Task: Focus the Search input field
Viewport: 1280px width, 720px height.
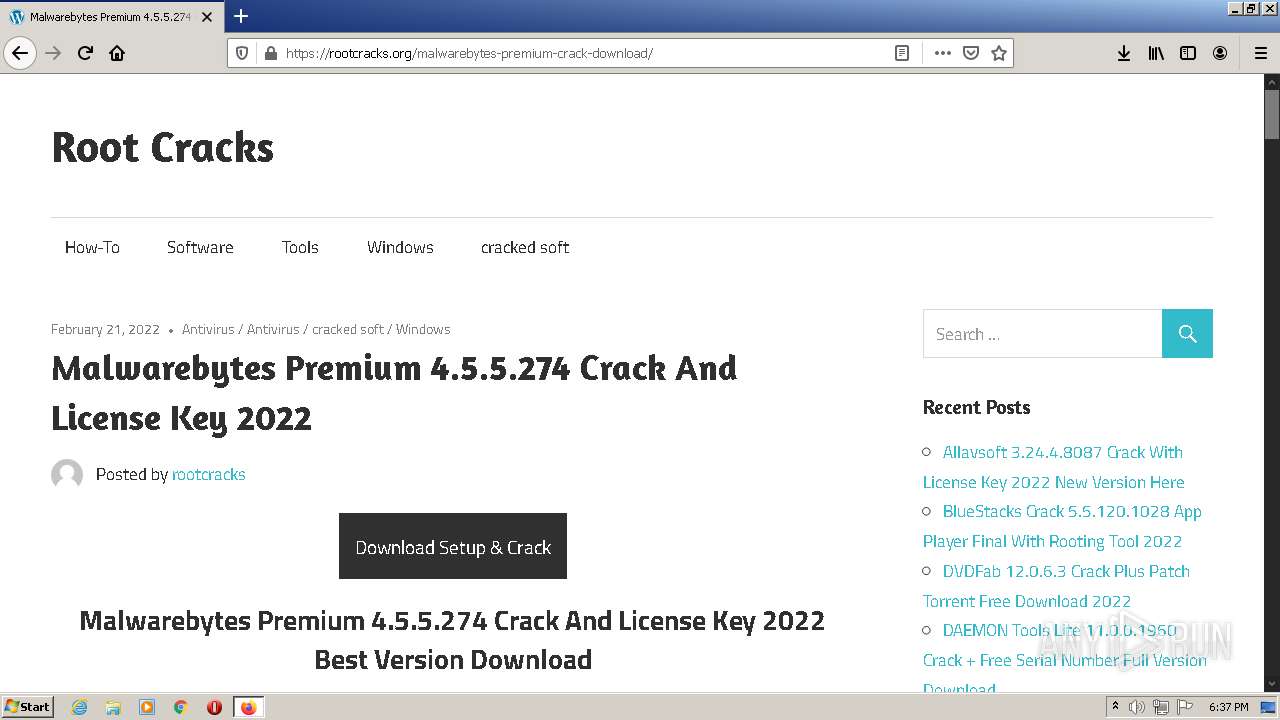Action: tap(1042, 334)
